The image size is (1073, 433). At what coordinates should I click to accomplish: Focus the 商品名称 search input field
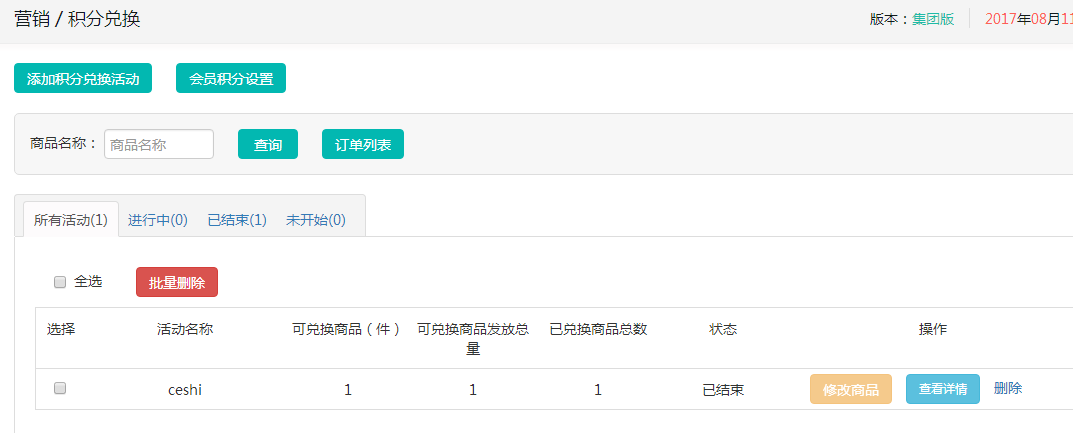[x=159, y=144]
